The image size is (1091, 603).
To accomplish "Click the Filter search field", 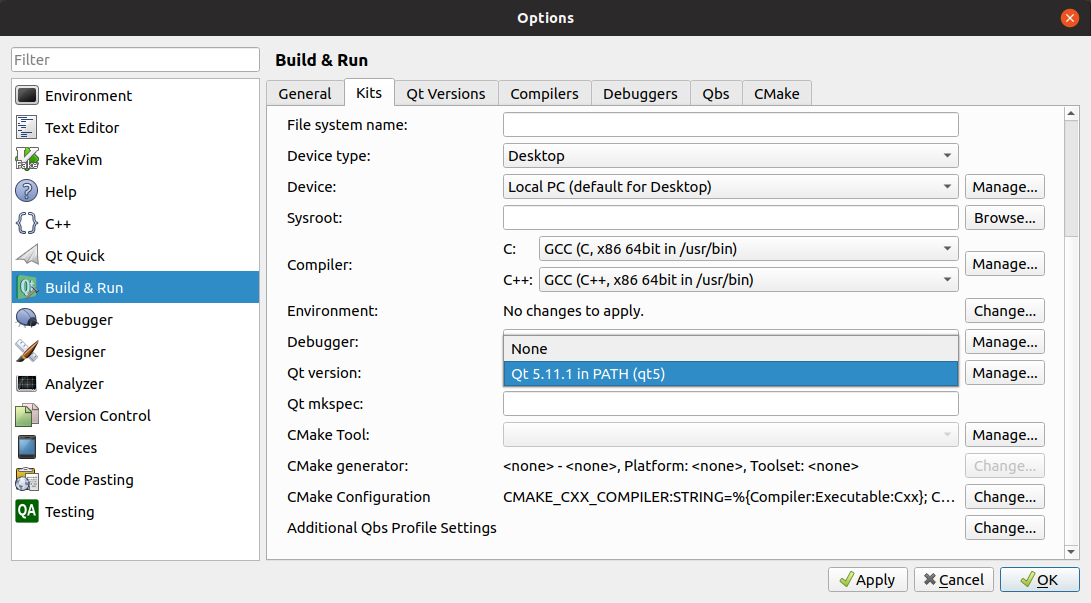I will coord(135,60).
